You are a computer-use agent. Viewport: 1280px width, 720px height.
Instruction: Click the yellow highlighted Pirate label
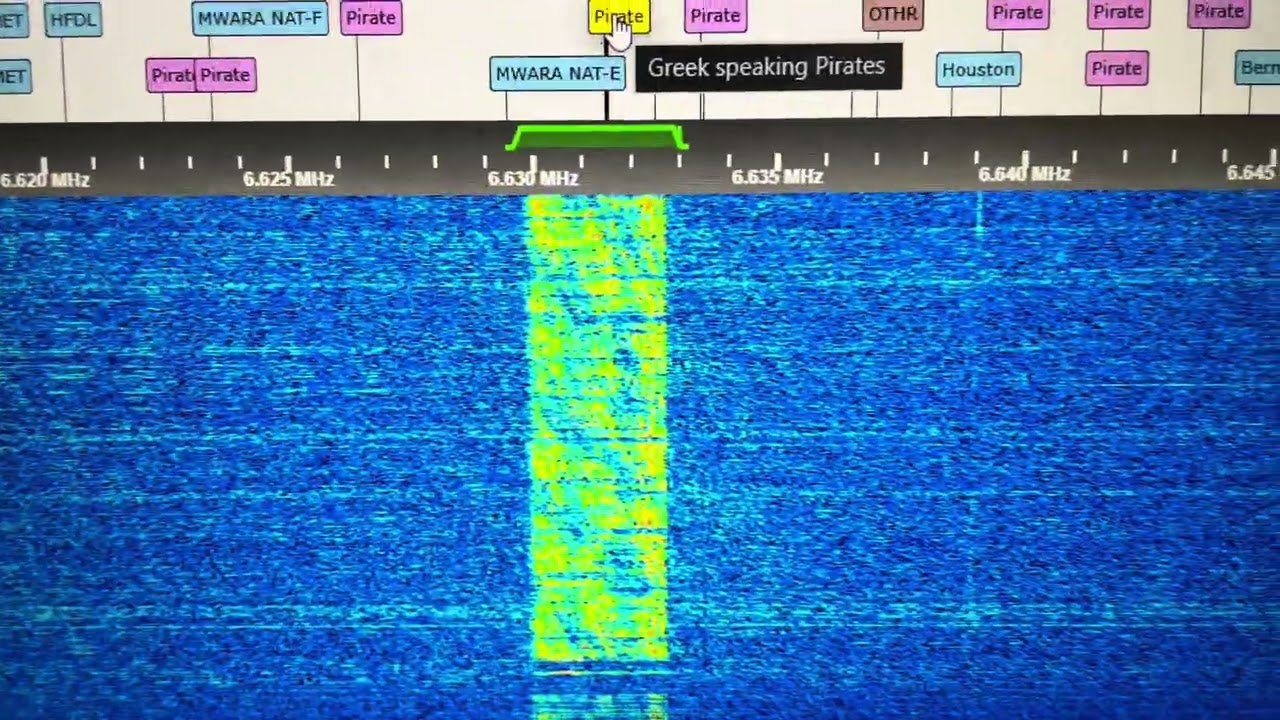click(x=619, y=17)
